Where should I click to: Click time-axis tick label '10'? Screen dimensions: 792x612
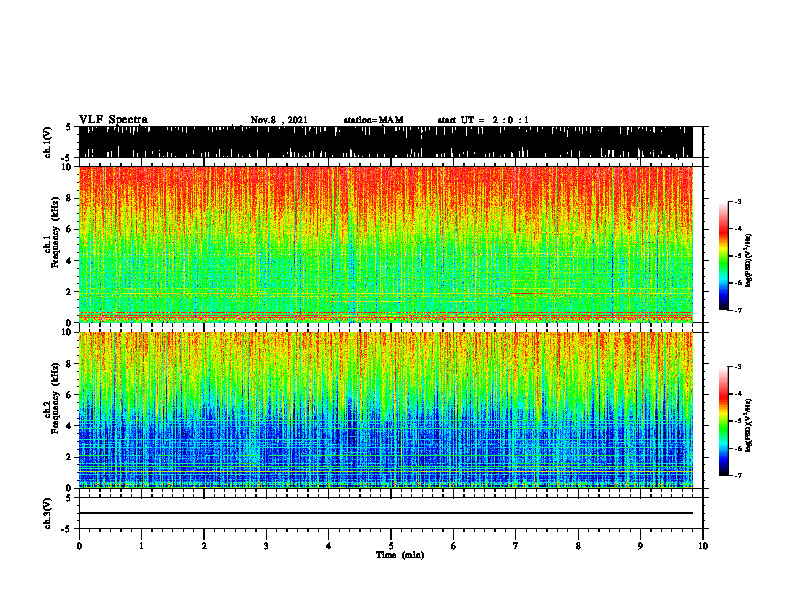pos(703,546)
